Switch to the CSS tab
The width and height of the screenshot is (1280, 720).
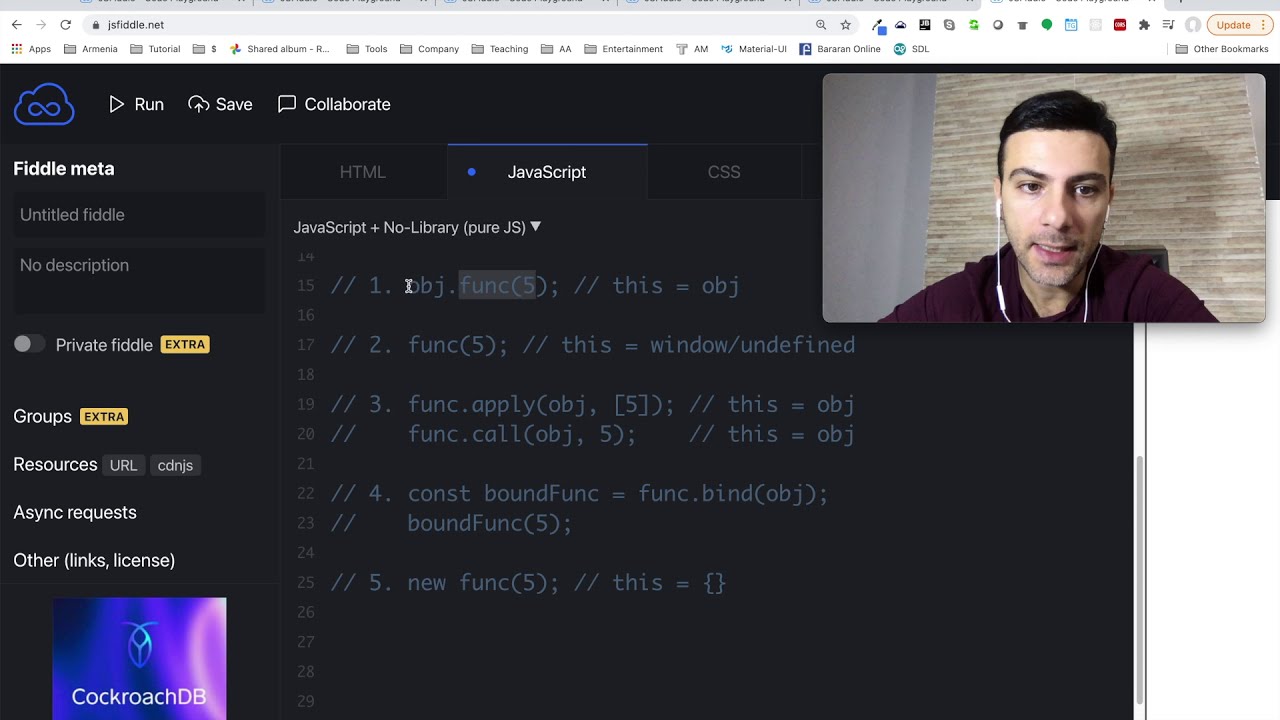point(724,172)
